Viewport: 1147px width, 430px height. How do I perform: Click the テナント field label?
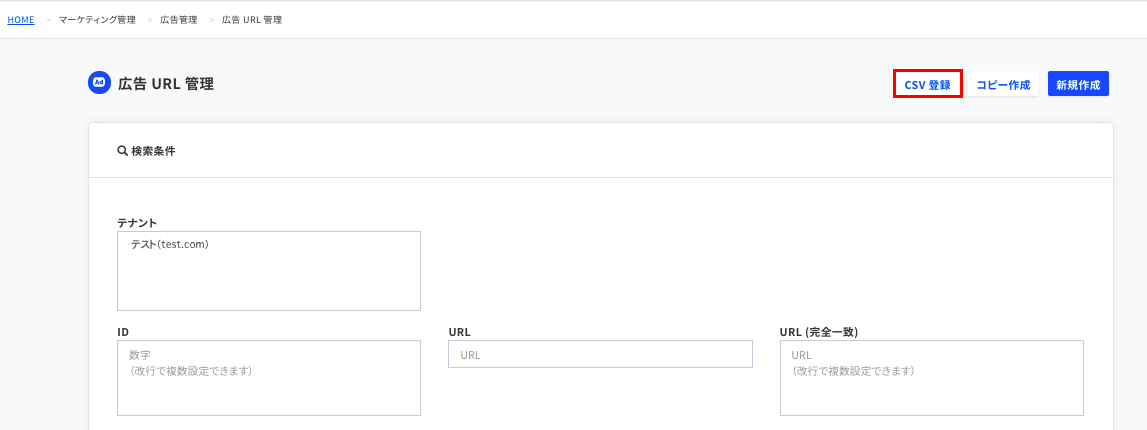click(x=138, y=222)
